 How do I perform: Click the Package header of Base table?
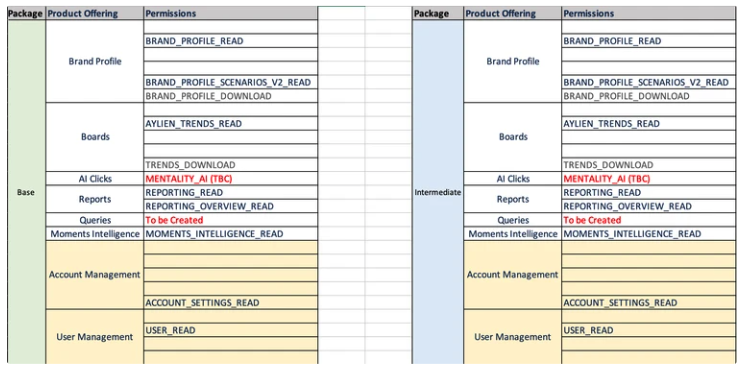coord(26,13)
